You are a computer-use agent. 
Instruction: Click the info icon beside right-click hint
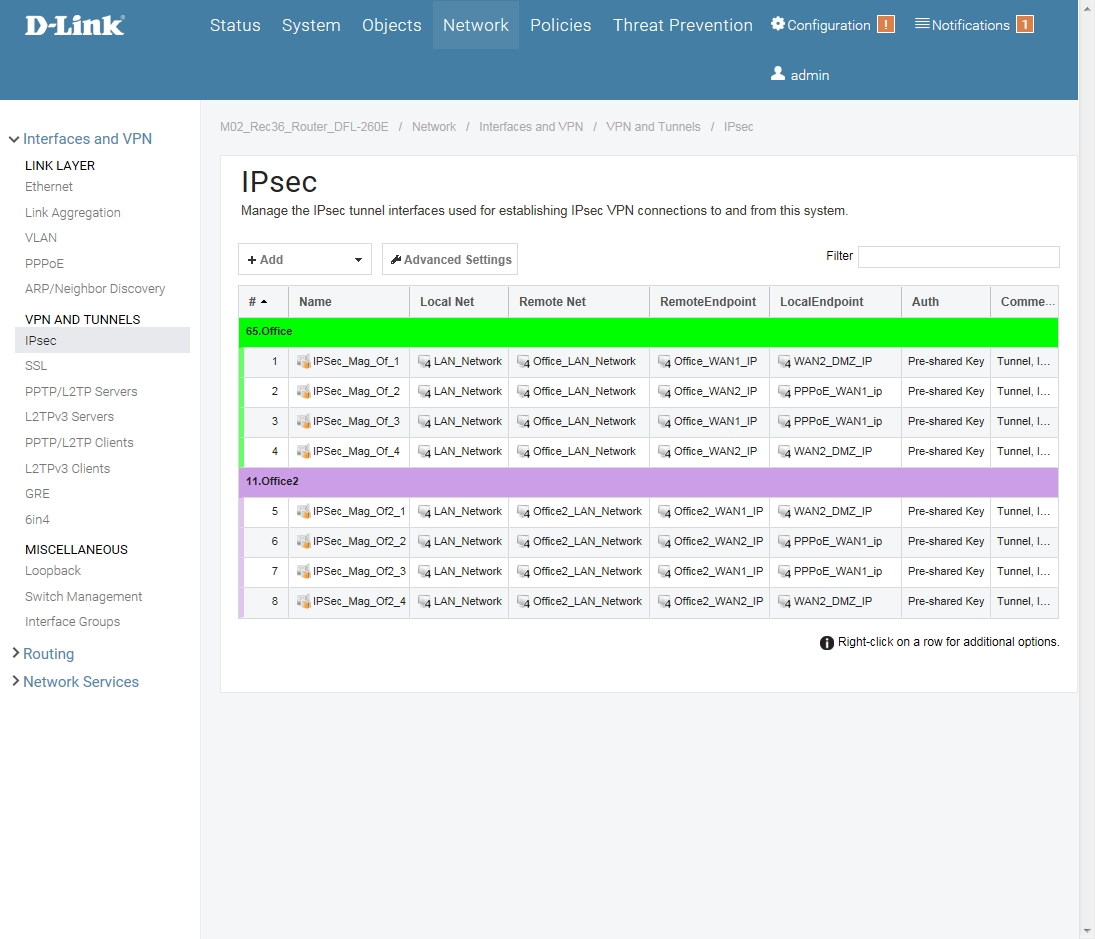[827, 643]
